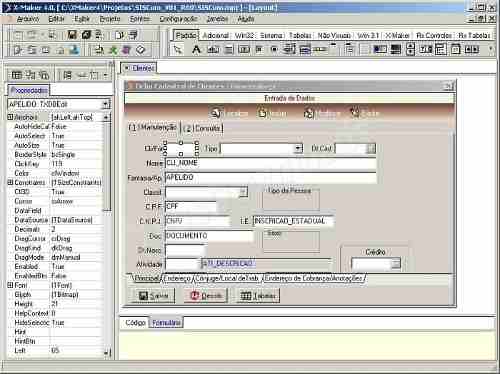The width and height of the screenshot is (500, 374).
Task: Click the CLI_NOME field on the form
Action: (271, 163)
